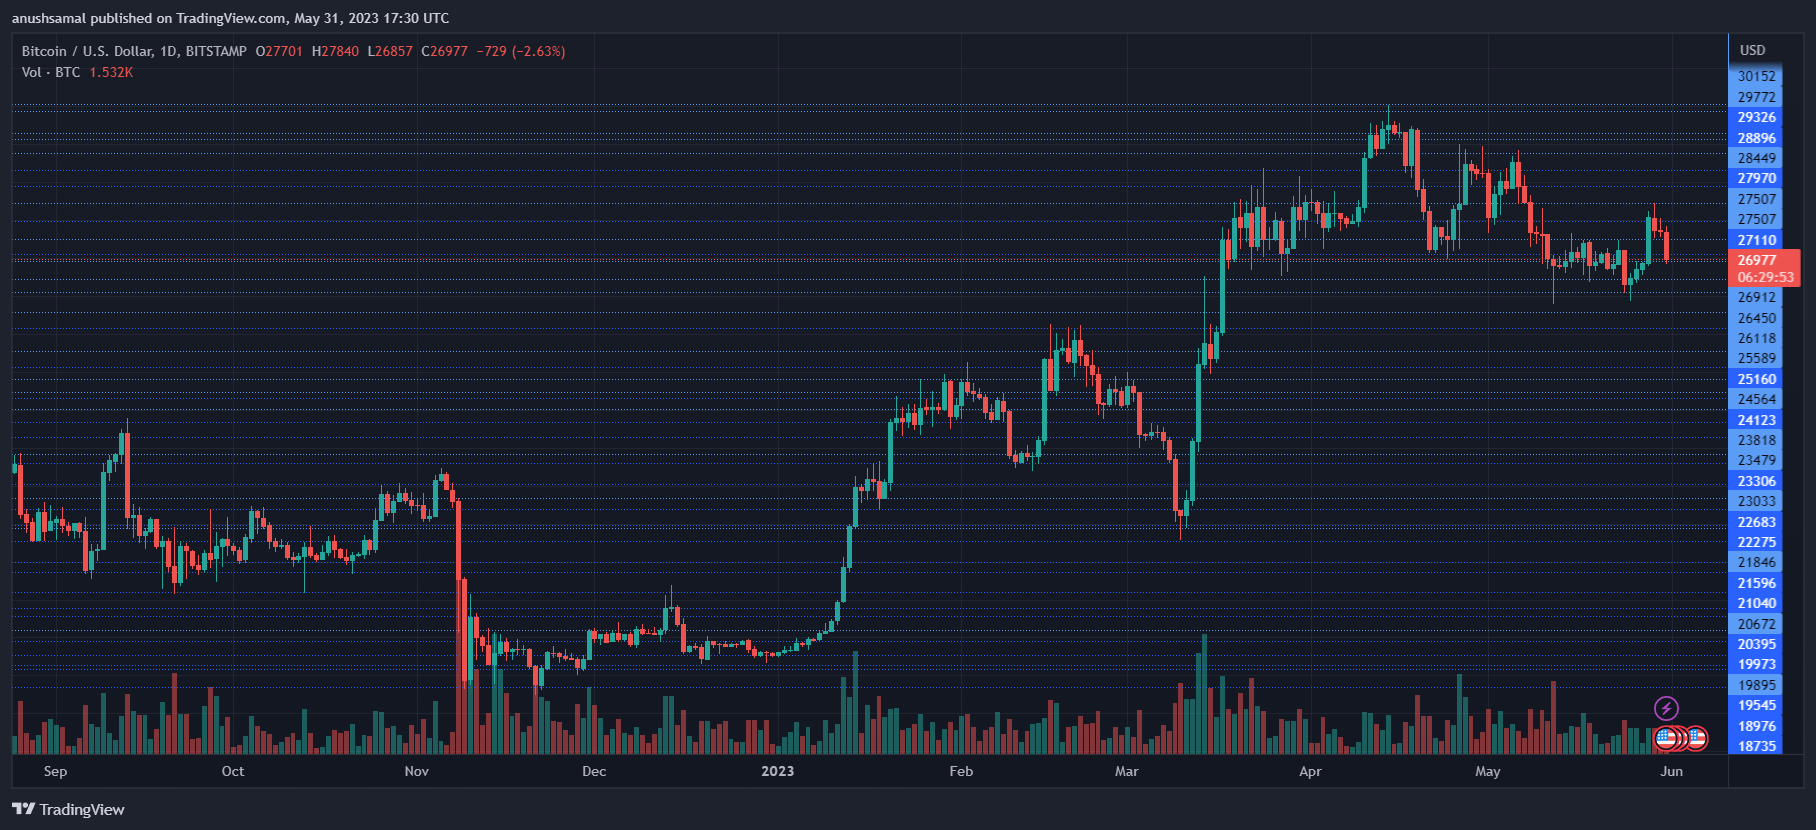The height and width of the screenshot is (830, 1816).
Task: Click the Sep label on time axis
Action: pos(55,771)
